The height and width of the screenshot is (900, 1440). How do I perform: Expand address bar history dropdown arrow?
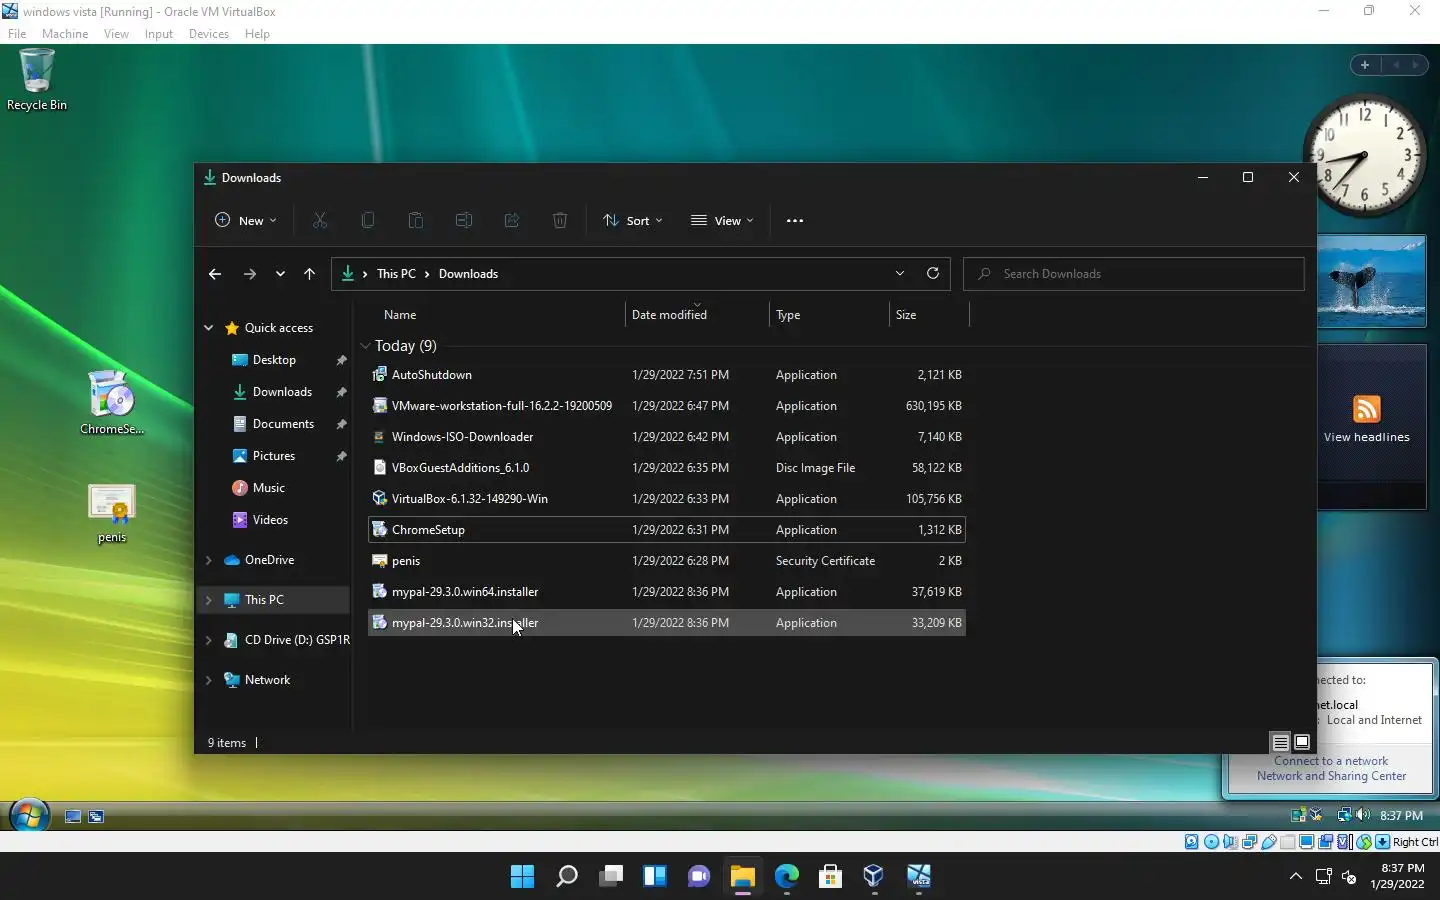click(900, 273)
